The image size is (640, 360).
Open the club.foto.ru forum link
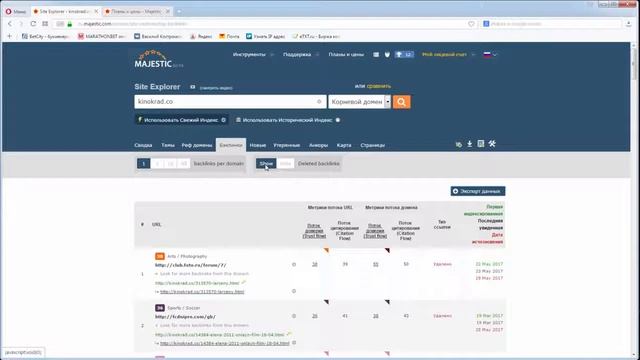[190, 265]
